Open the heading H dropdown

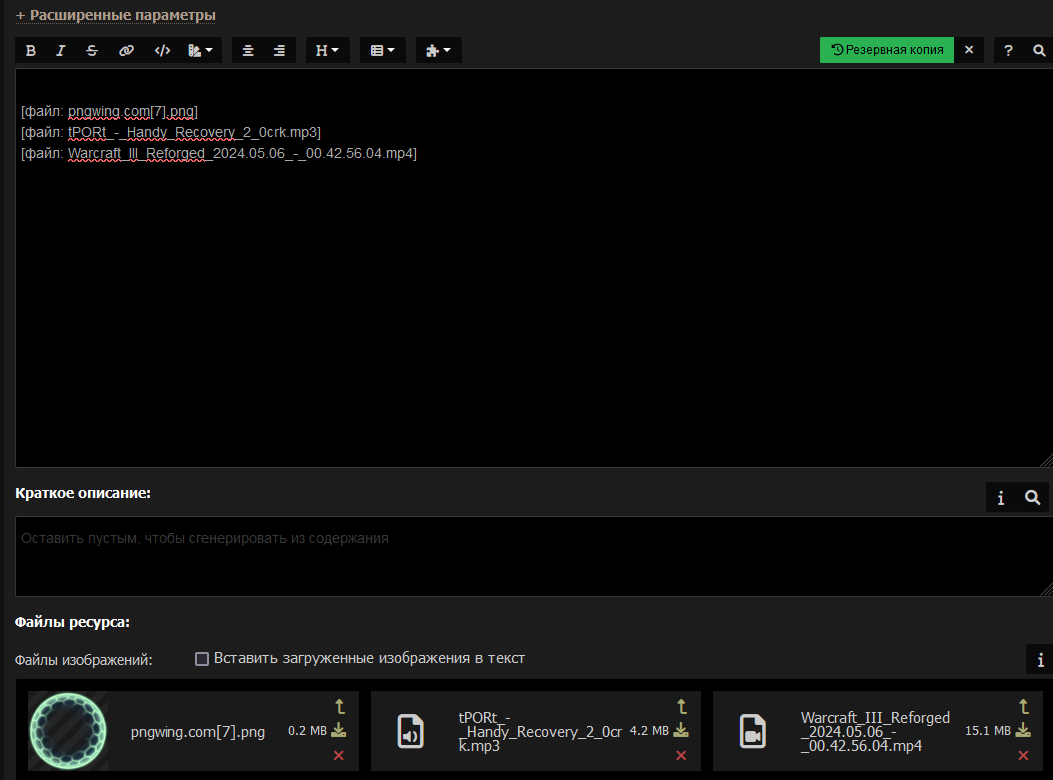pos(328,50)
